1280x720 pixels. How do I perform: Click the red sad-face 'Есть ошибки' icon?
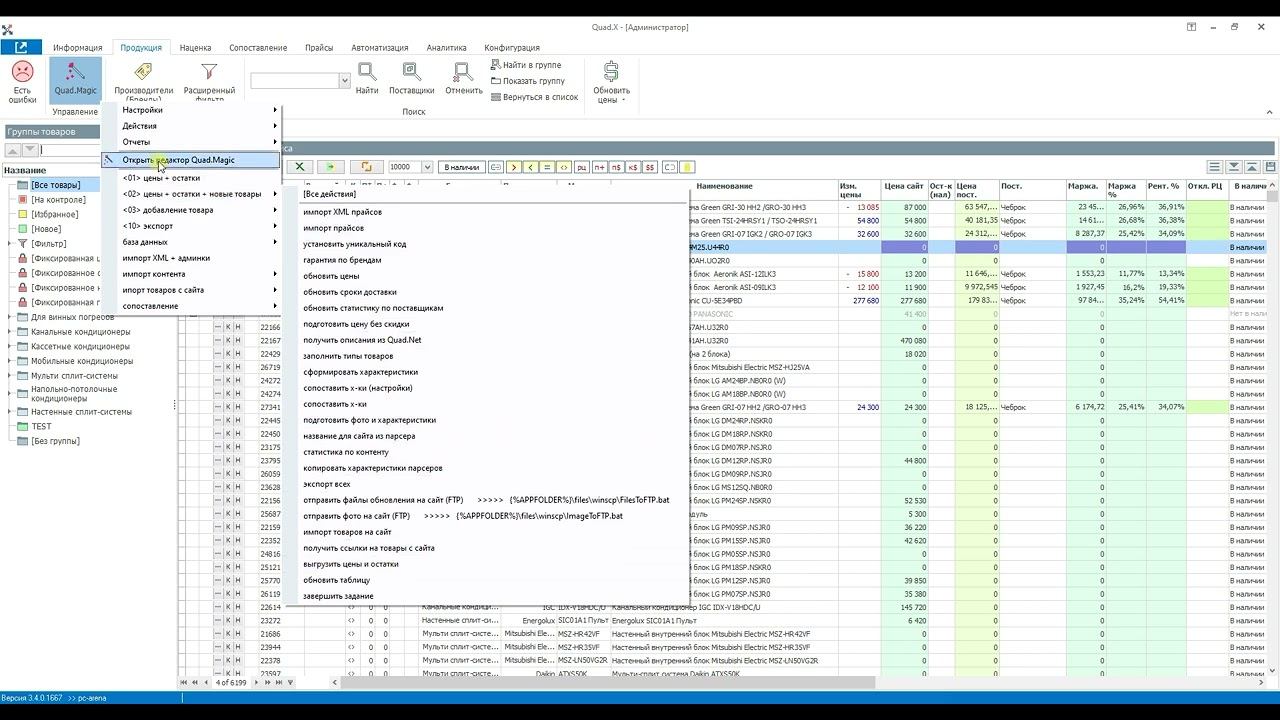pyautogui.click(x=22, y=72)
